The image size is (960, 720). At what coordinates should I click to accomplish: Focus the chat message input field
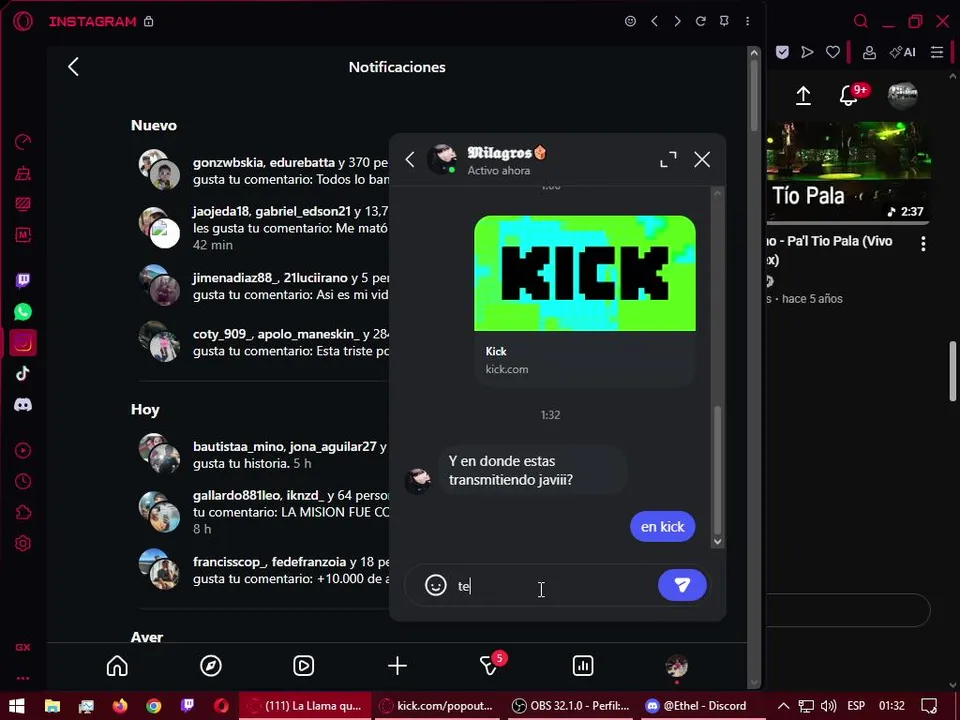(x=554, y=586)
